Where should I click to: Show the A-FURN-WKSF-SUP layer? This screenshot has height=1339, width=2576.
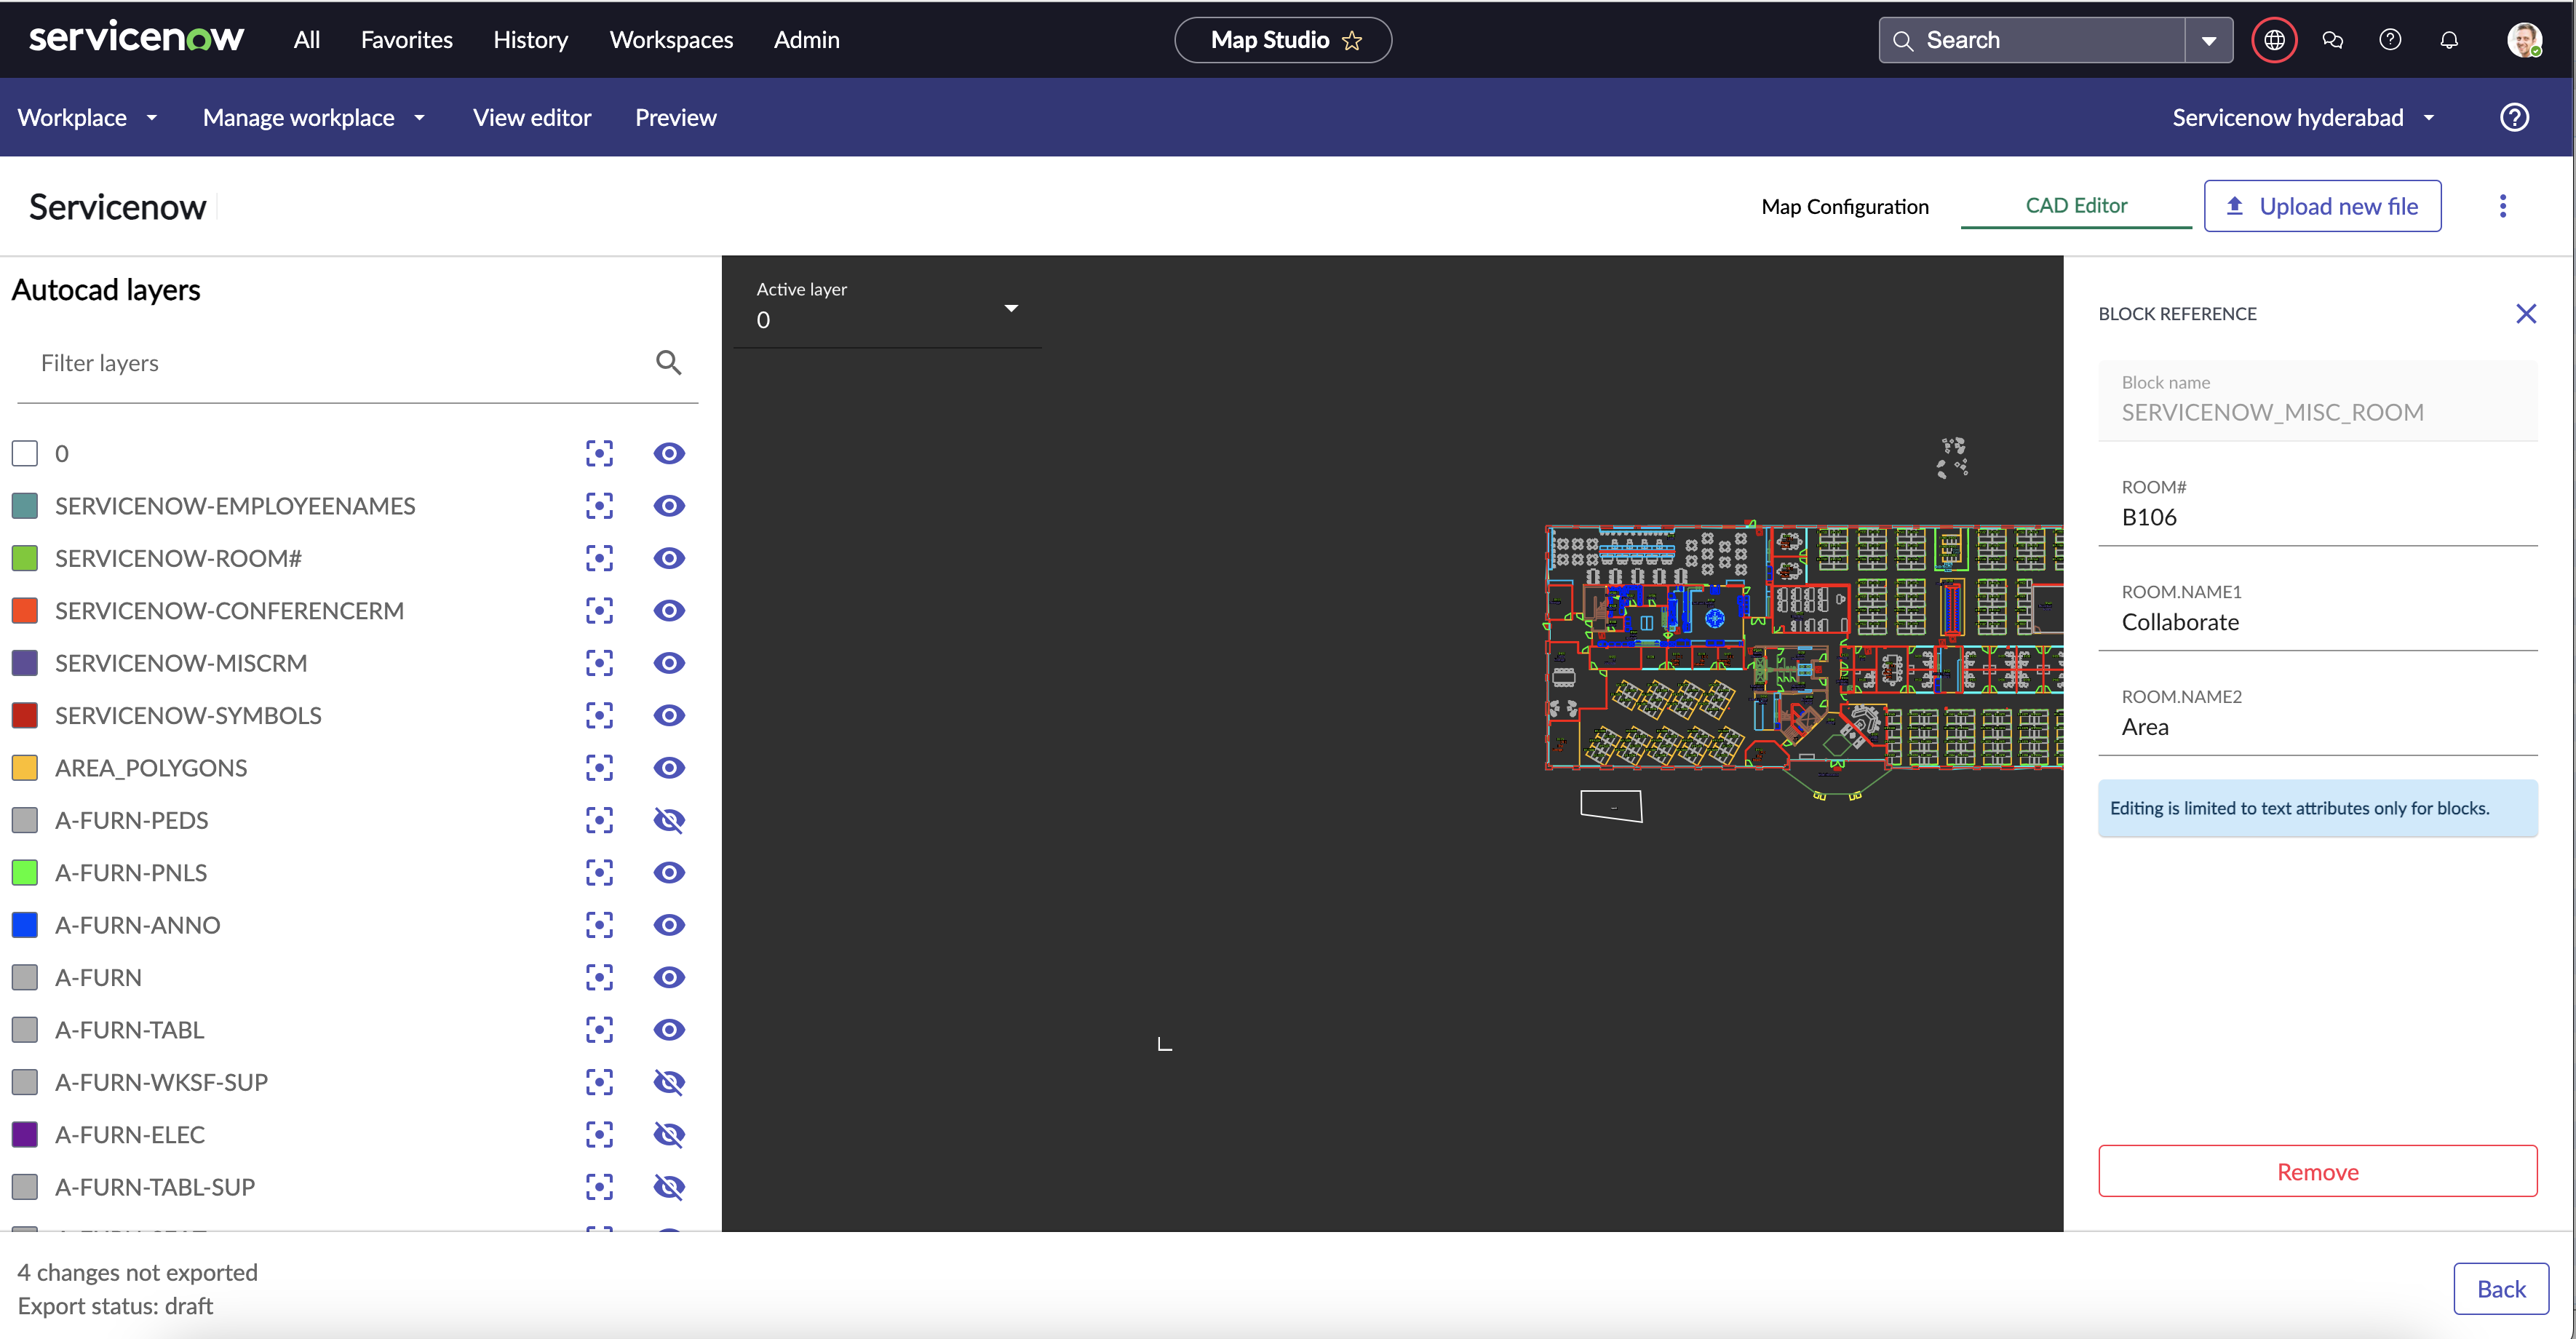click(x=669, y=1082)
